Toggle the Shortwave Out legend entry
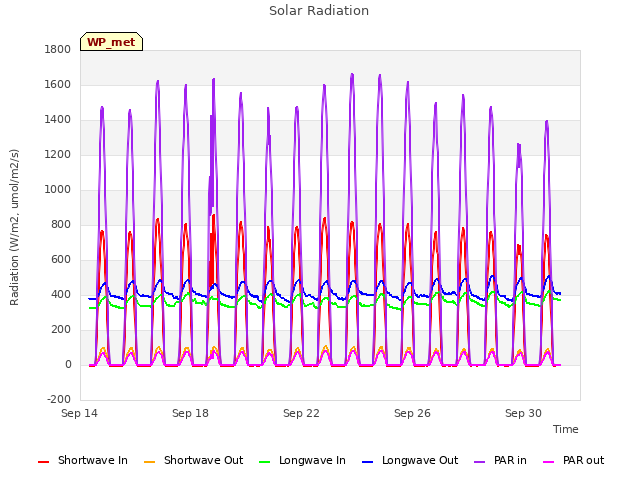The width and height of the screenshot is (640, 480). pos(193,460)
